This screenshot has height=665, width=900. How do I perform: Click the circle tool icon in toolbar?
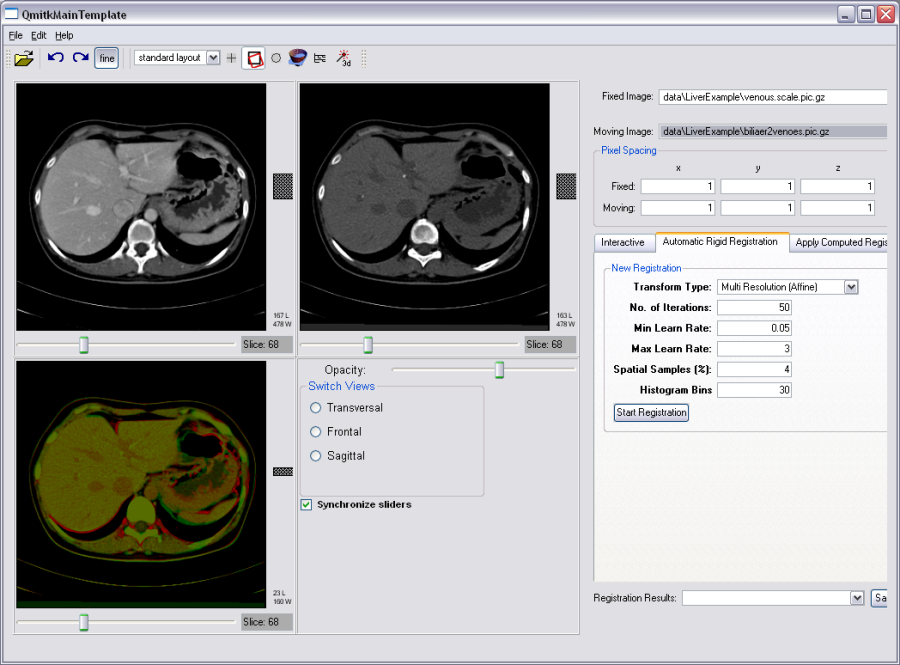tap(276, 58)
